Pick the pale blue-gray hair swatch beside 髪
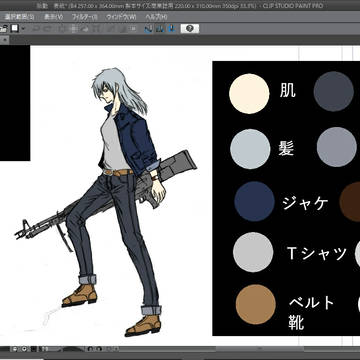 click(x=250, y=149)
